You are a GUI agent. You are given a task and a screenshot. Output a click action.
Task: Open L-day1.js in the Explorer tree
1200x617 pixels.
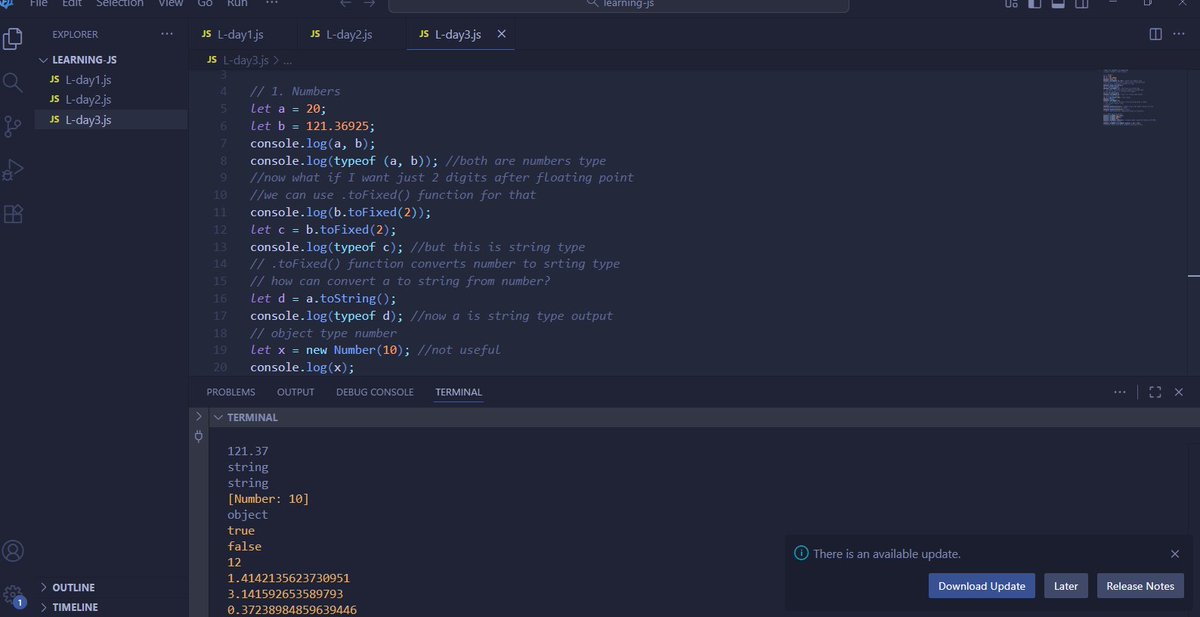[113, 80]
